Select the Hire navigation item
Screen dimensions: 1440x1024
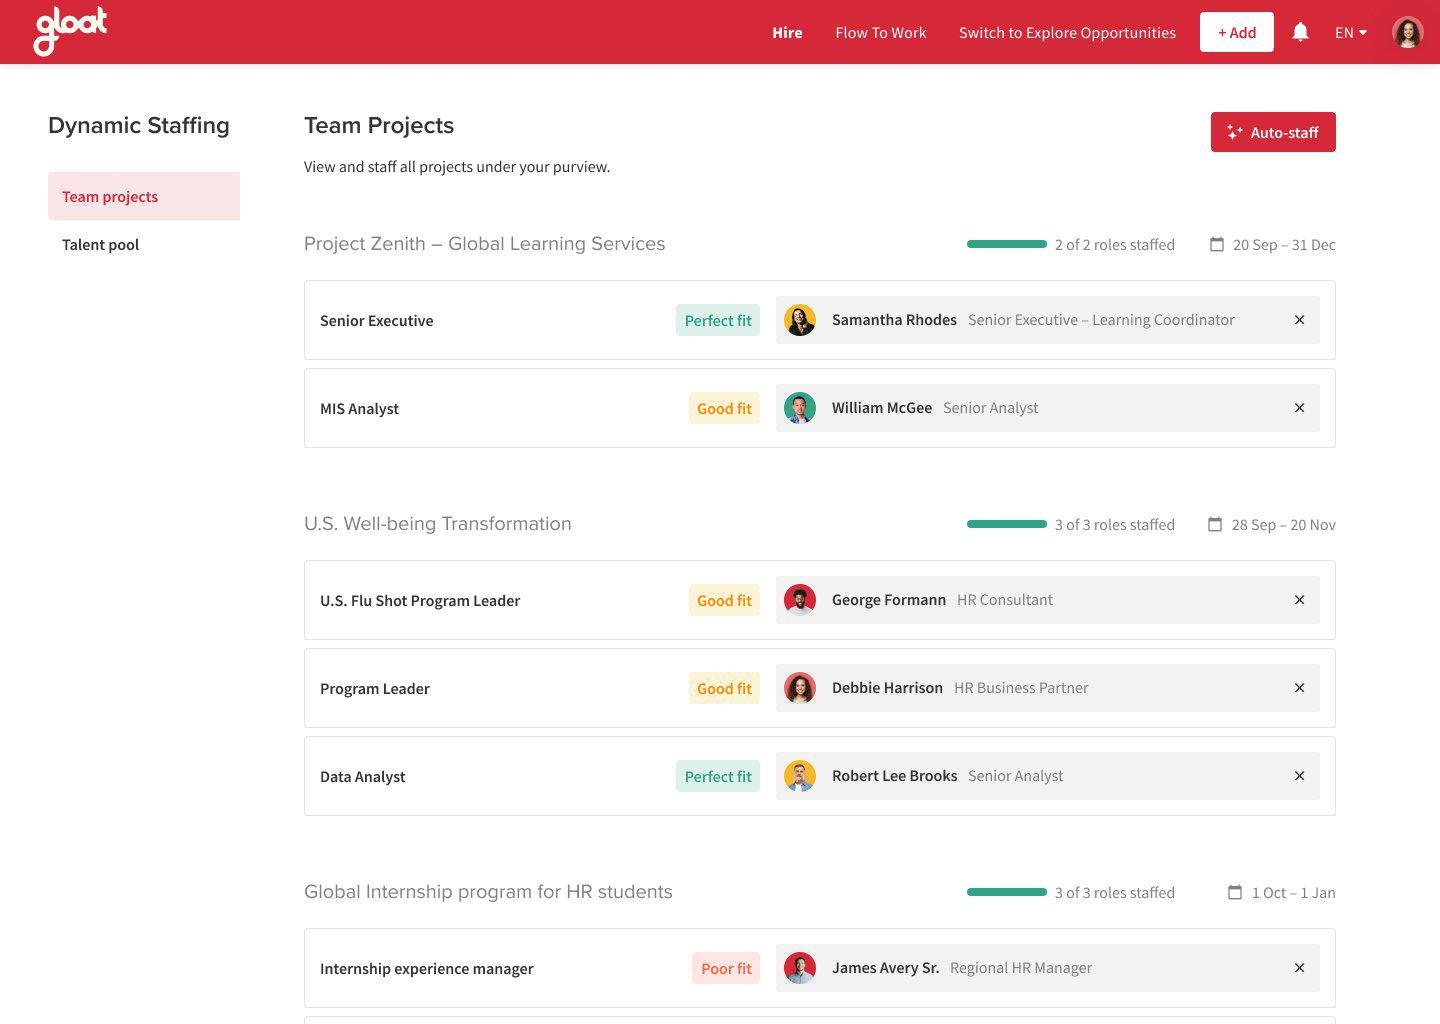point(787,32)
